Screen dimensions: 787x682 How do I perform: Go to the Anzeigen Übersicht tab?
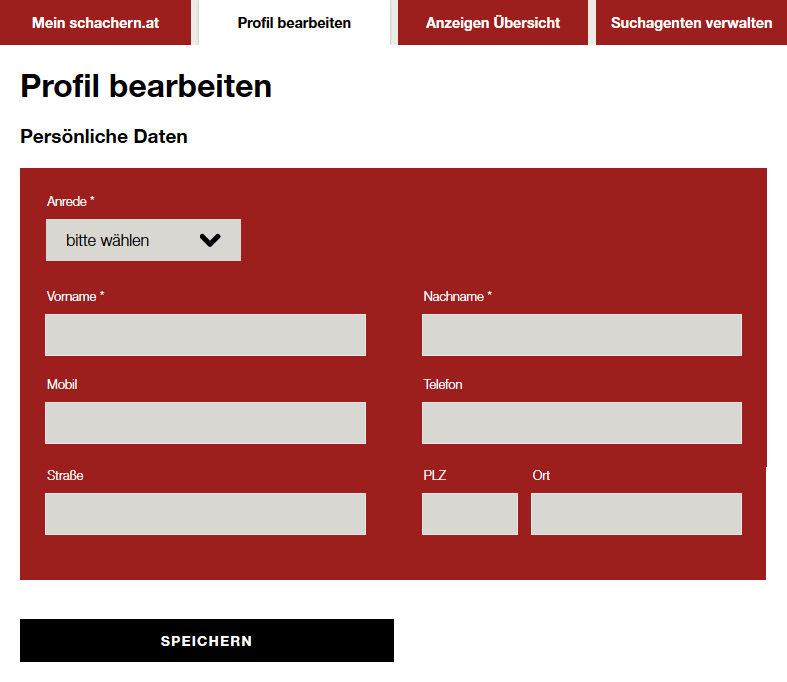tap(492, 22)
